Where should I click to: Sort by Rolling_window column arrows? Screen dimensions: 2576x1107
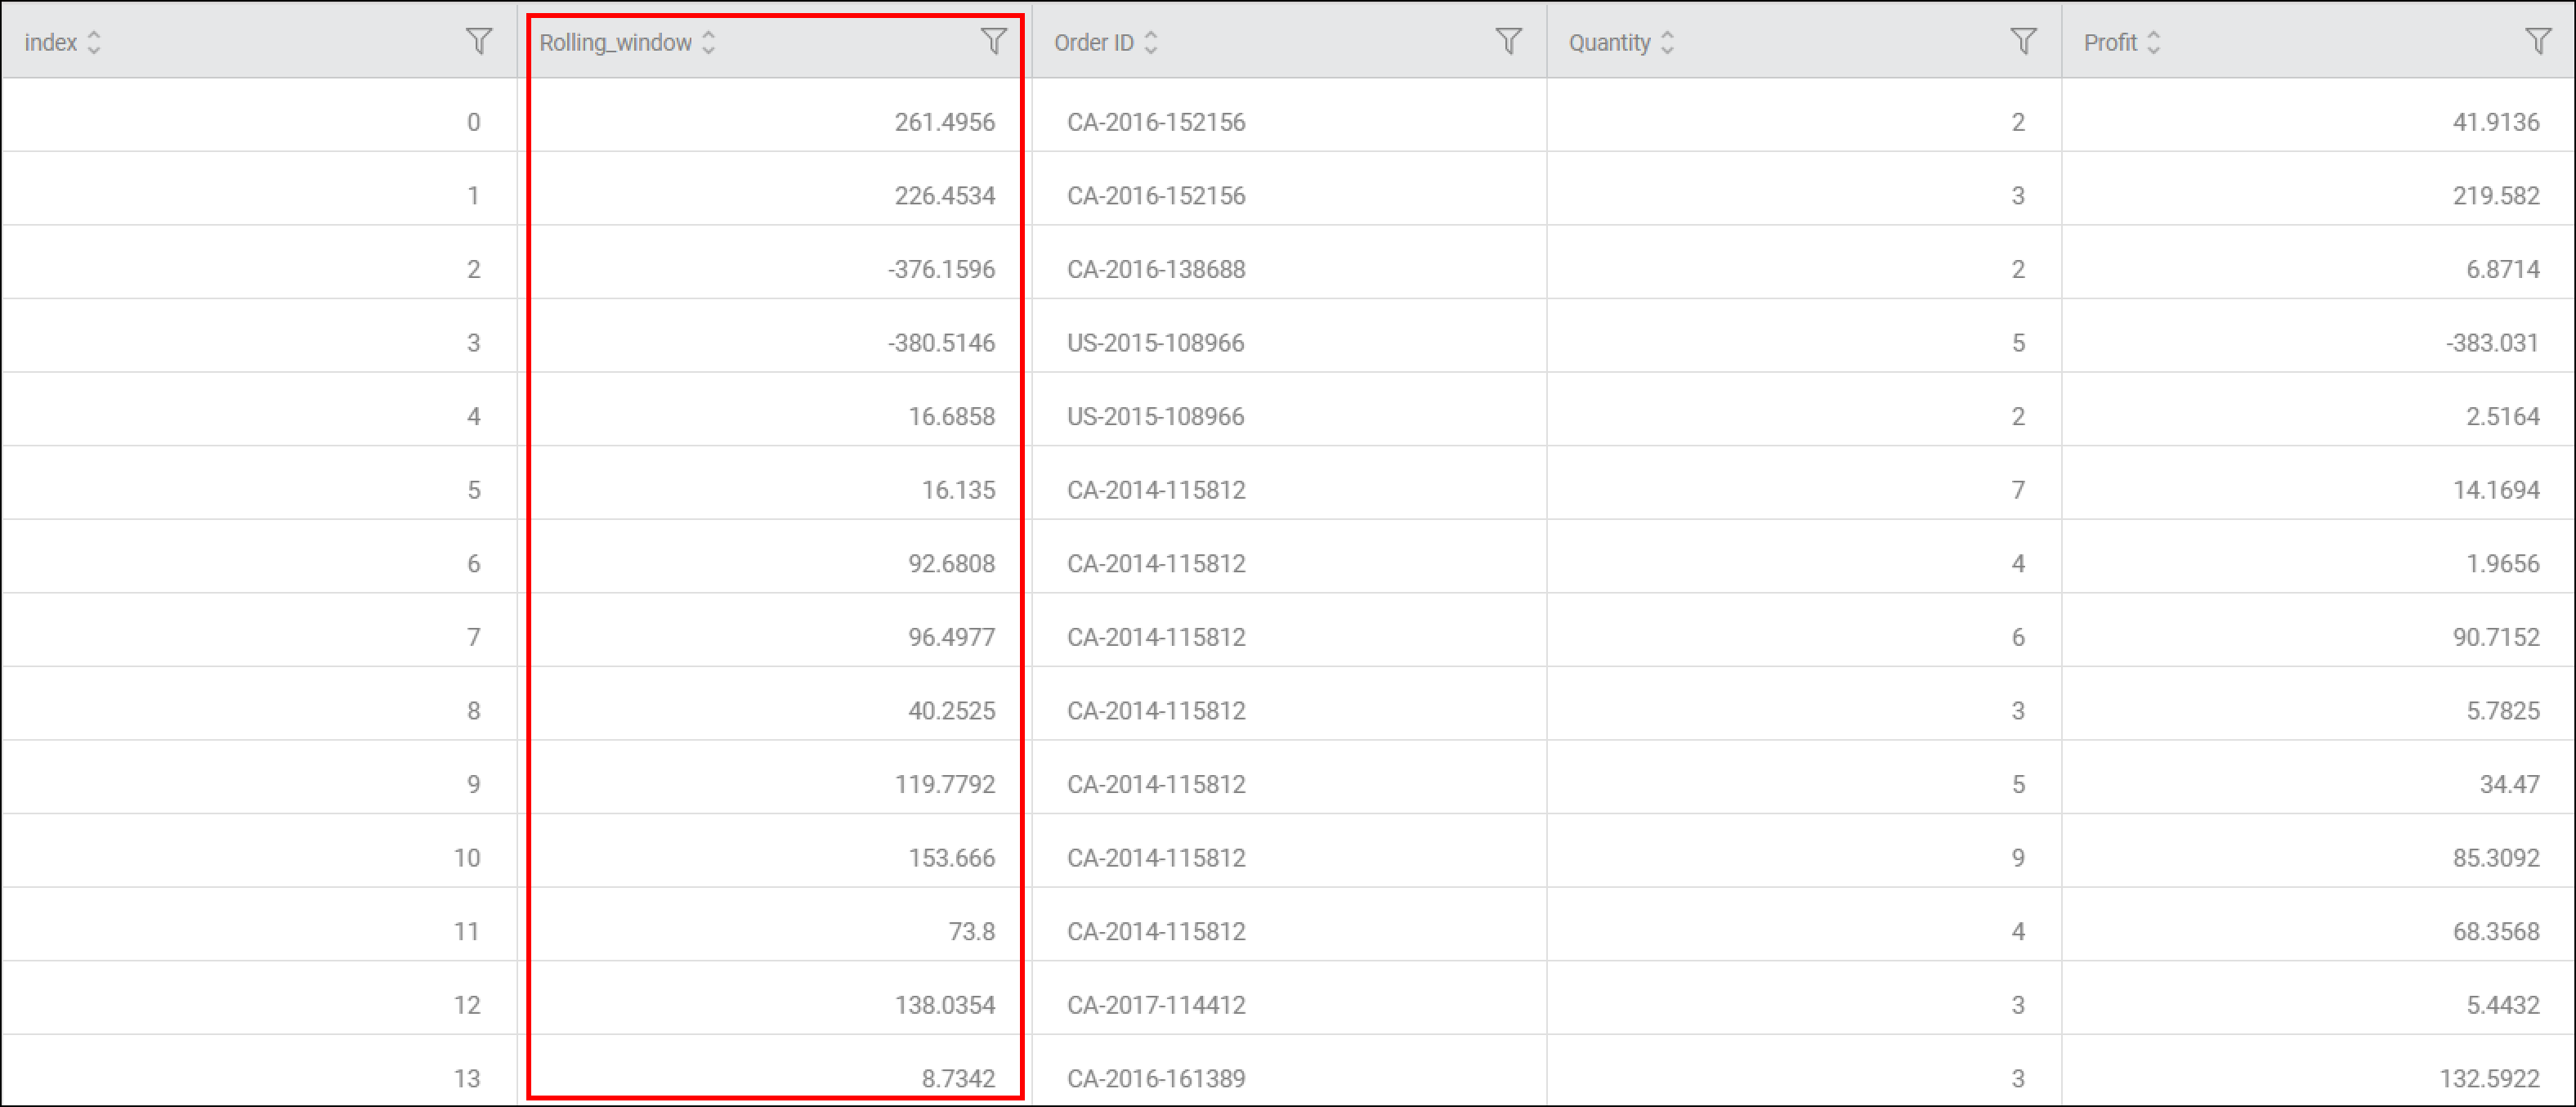coord(708,42)
